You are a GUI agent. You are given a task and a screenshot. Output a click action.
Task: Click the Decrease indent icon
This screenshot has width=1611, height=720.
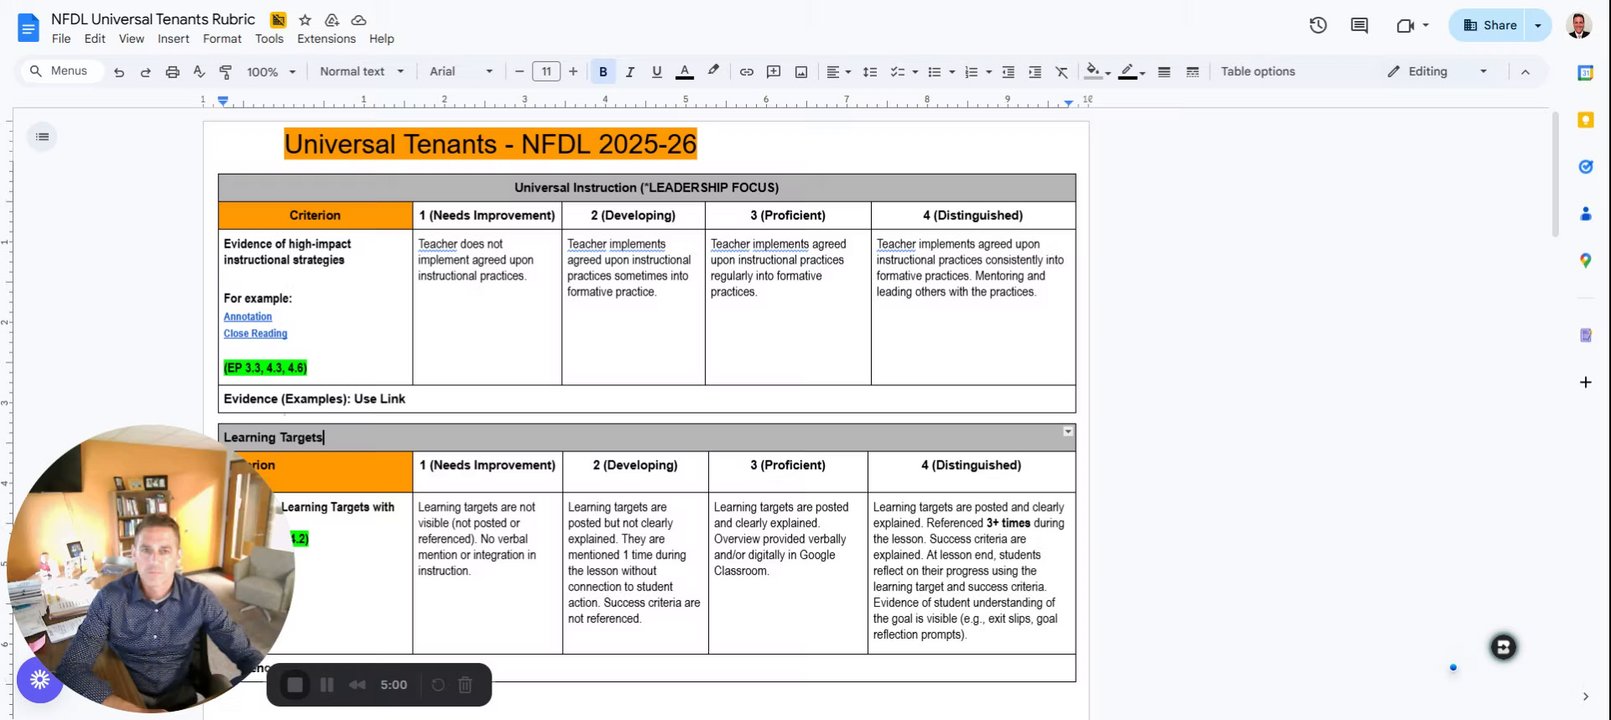tap(1008, 72)
